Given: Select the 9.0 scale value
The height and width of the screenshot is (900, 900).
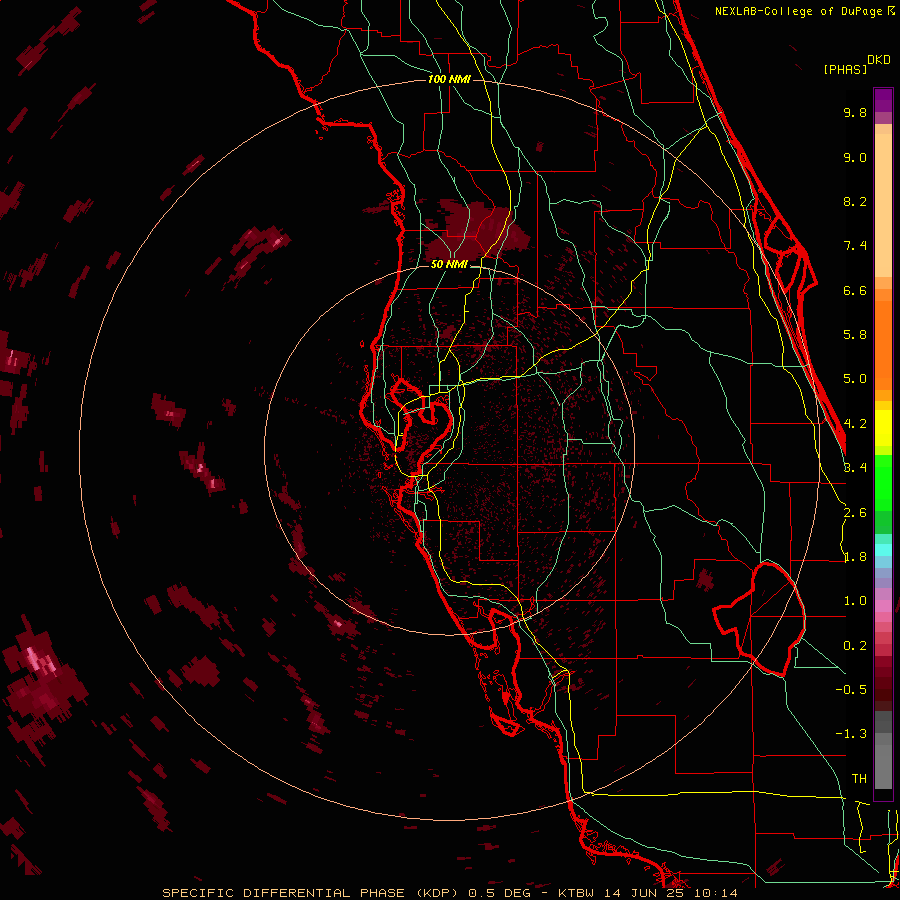Looking at the screenshot, I should pyautogui.click(x=855, y=157).
